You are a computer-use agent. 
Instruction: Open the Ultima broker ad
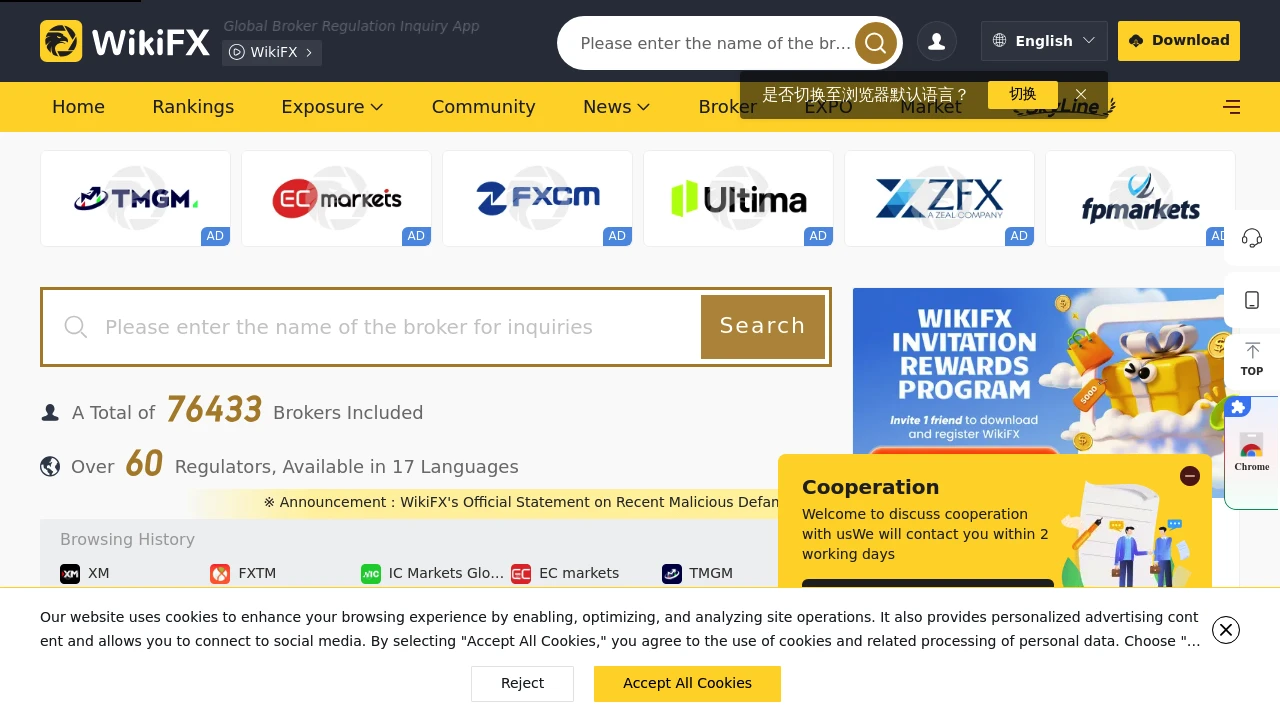[738, 198]
